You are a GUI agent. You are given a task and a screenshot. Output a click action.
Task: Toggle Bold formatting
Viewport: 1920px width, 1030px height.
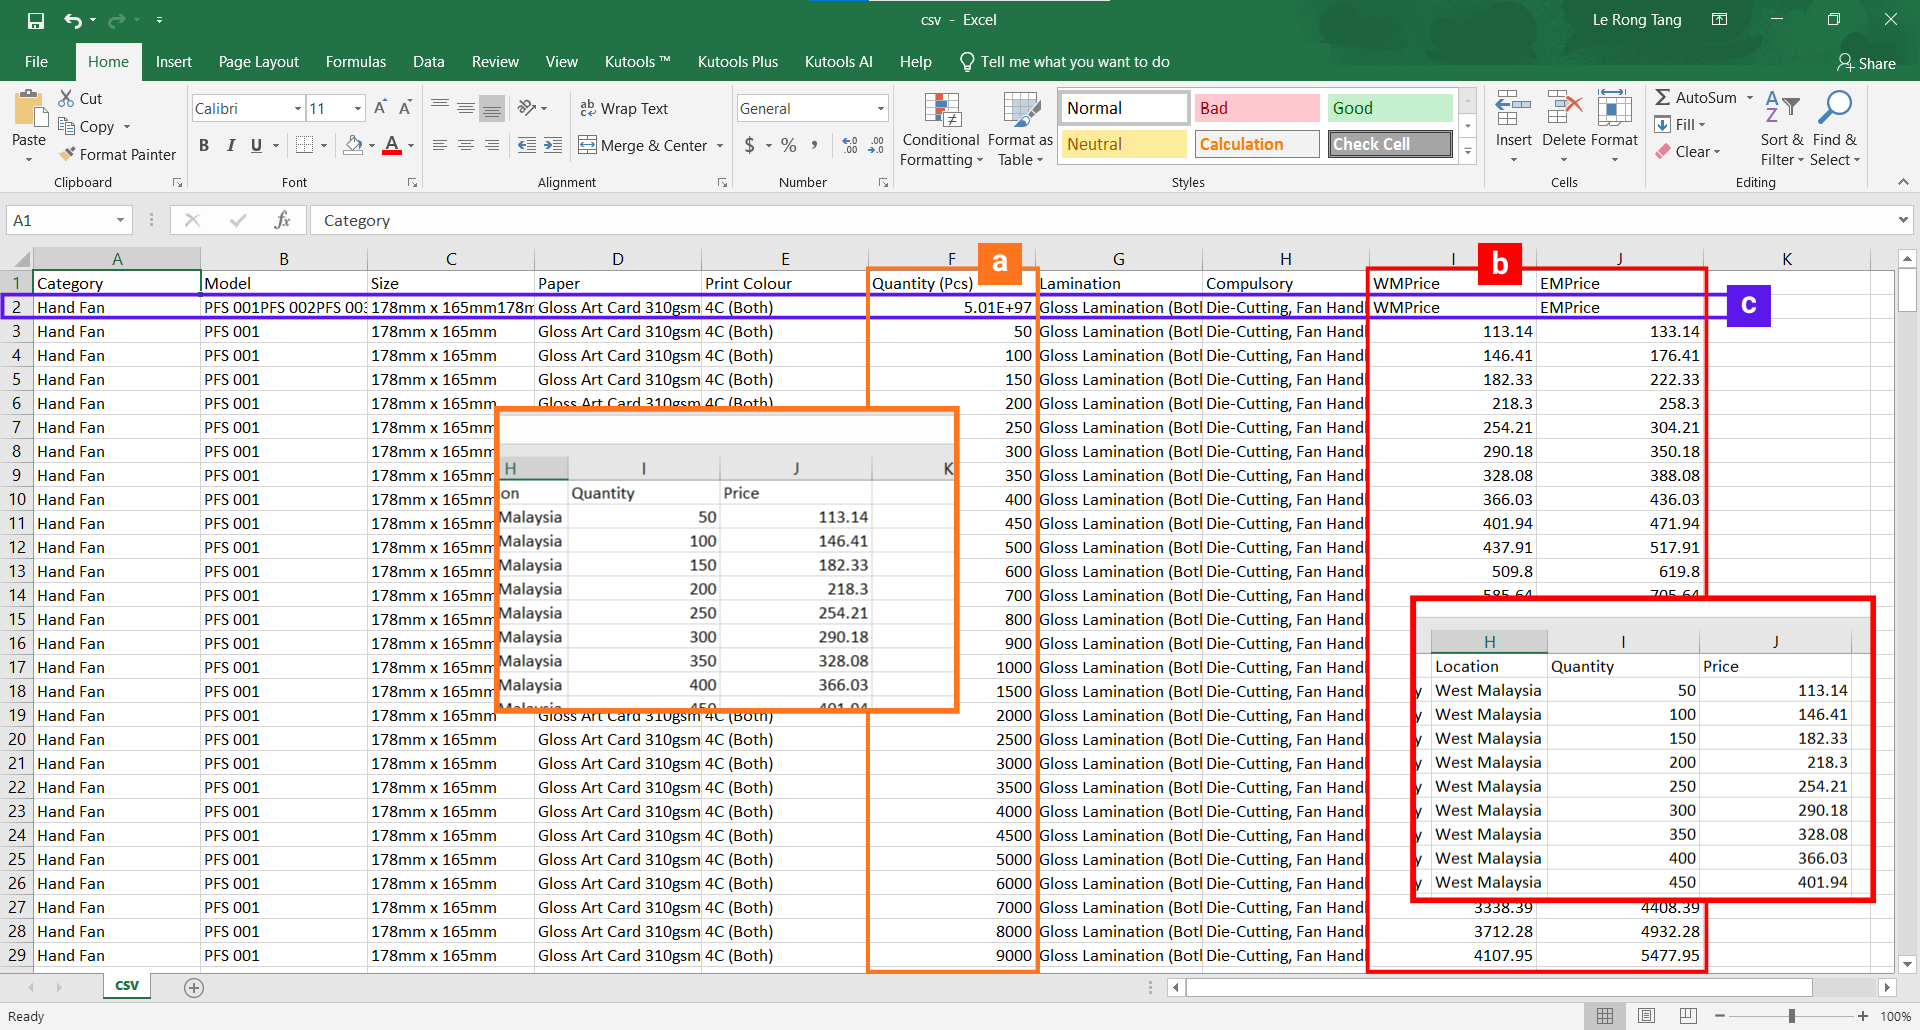[204, 145]
